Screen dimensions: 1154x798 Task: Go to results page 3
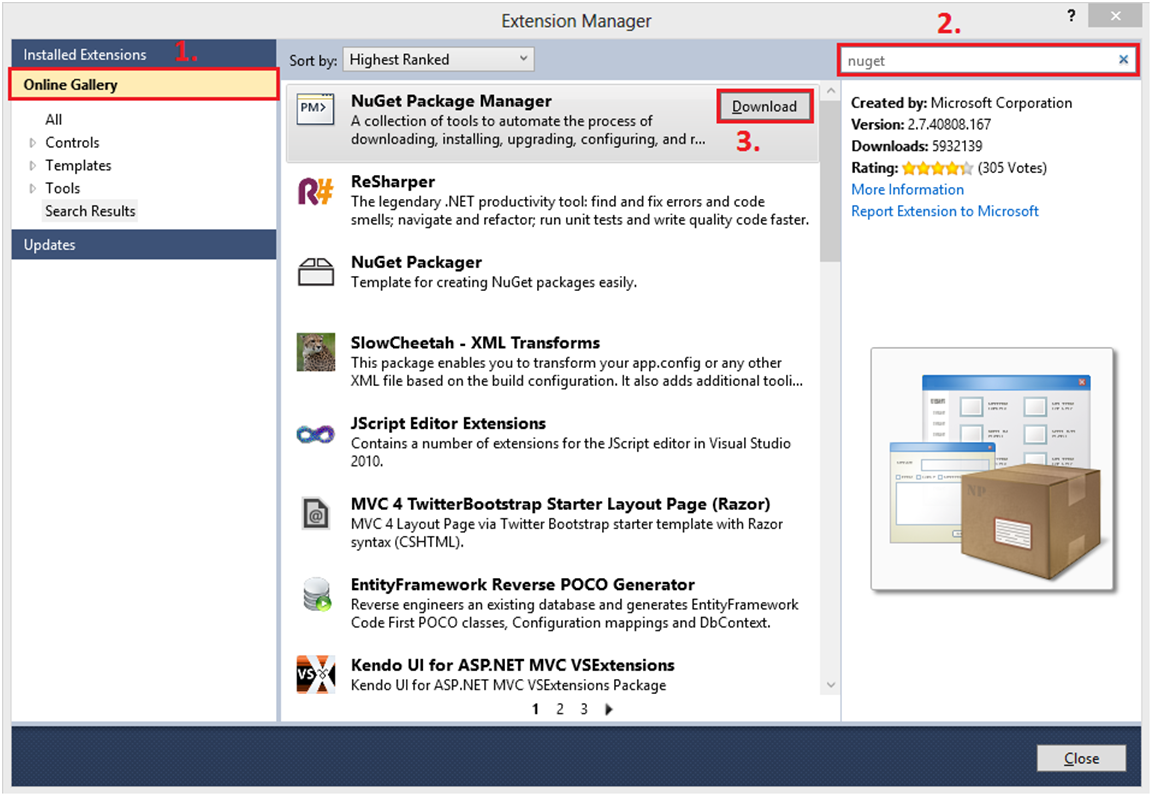[584, 710]
